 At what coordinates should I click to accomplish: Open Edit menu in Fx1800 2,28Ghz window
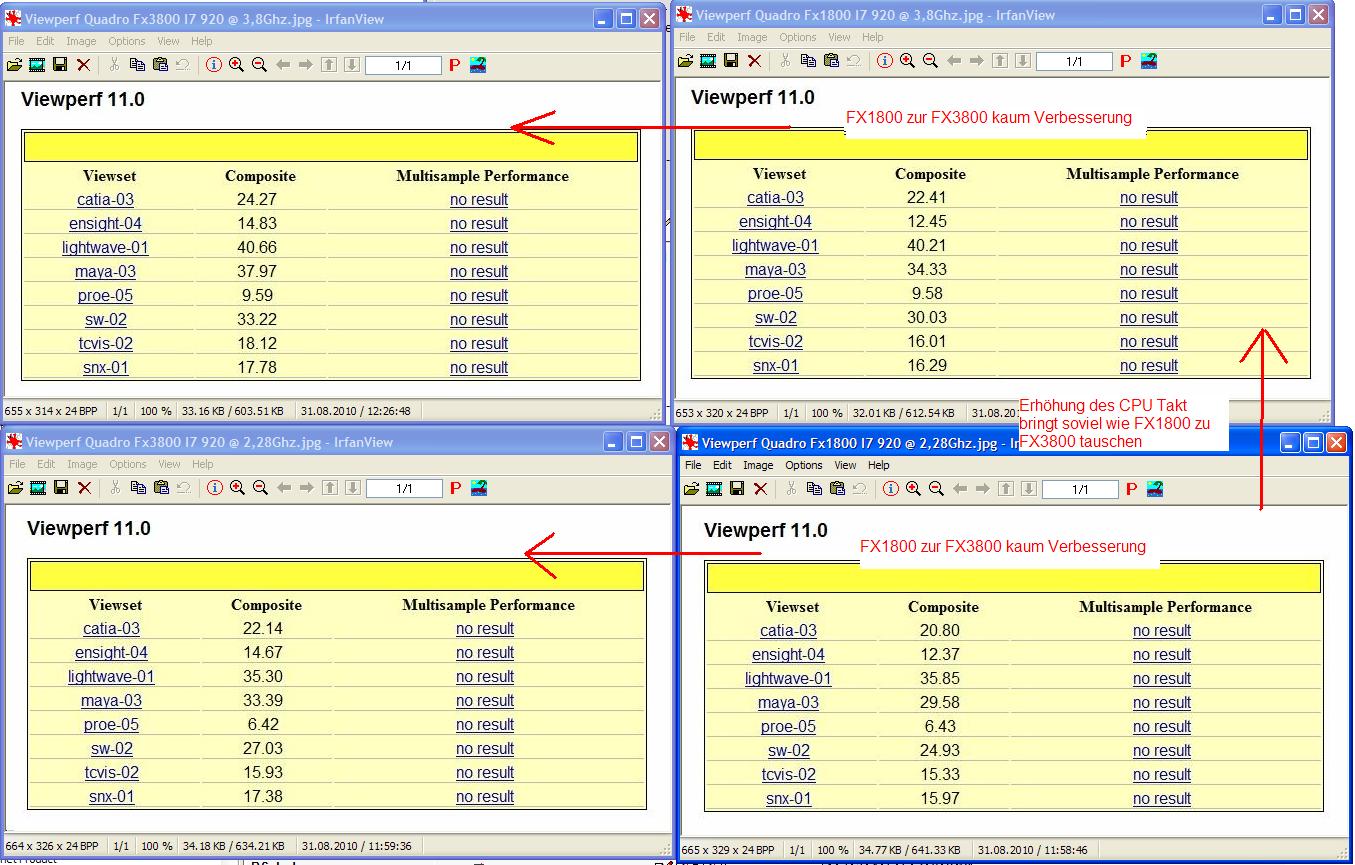tap(722, 465)
